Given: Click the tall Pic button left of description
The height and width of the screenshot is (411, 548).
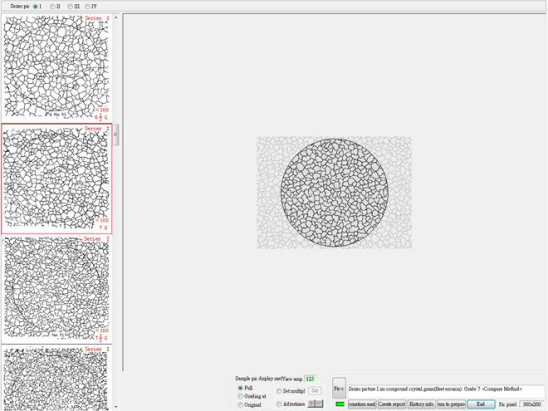Looking at the screenshot, I should (339, 388).
